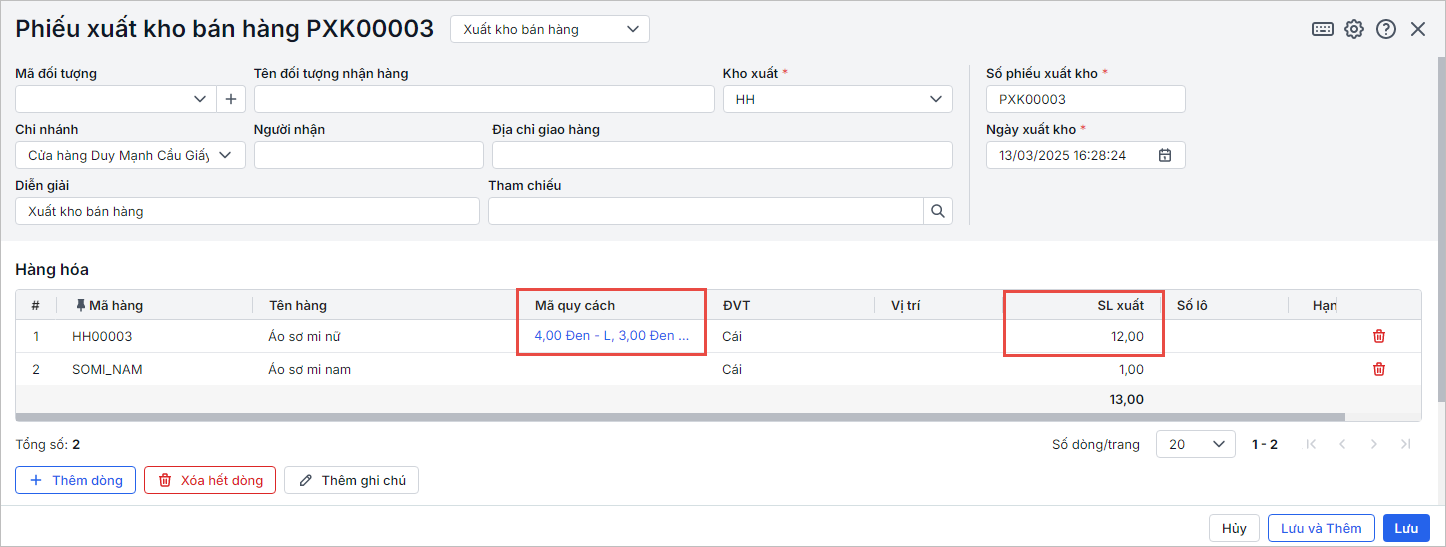Click the horizontal scrollbar under the goods table

(x=680, y=417)
